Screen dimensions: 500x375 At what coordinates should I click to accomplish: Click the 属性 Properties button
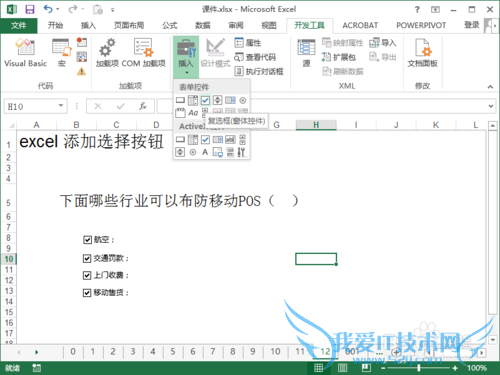(x=248, y=43)
